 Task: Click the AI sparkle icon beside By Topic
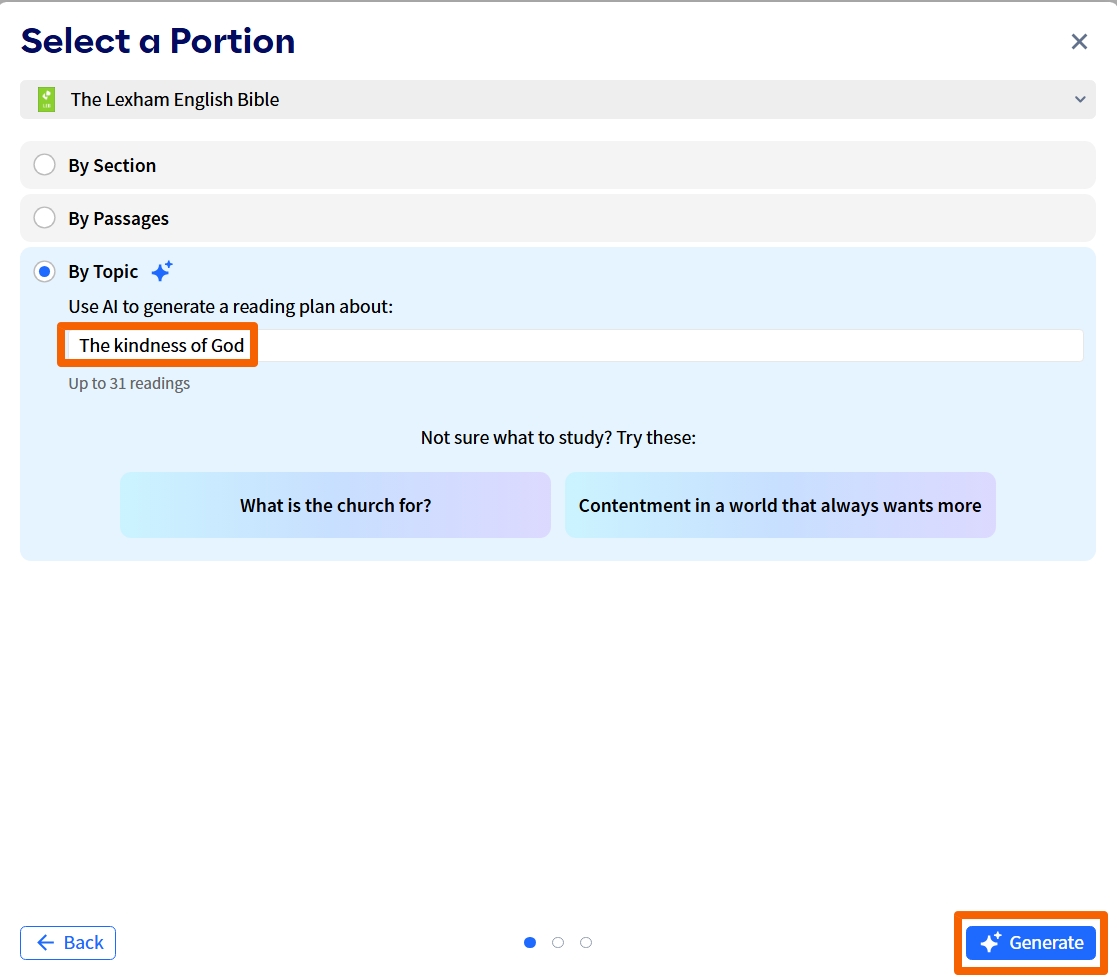point(162,271)
